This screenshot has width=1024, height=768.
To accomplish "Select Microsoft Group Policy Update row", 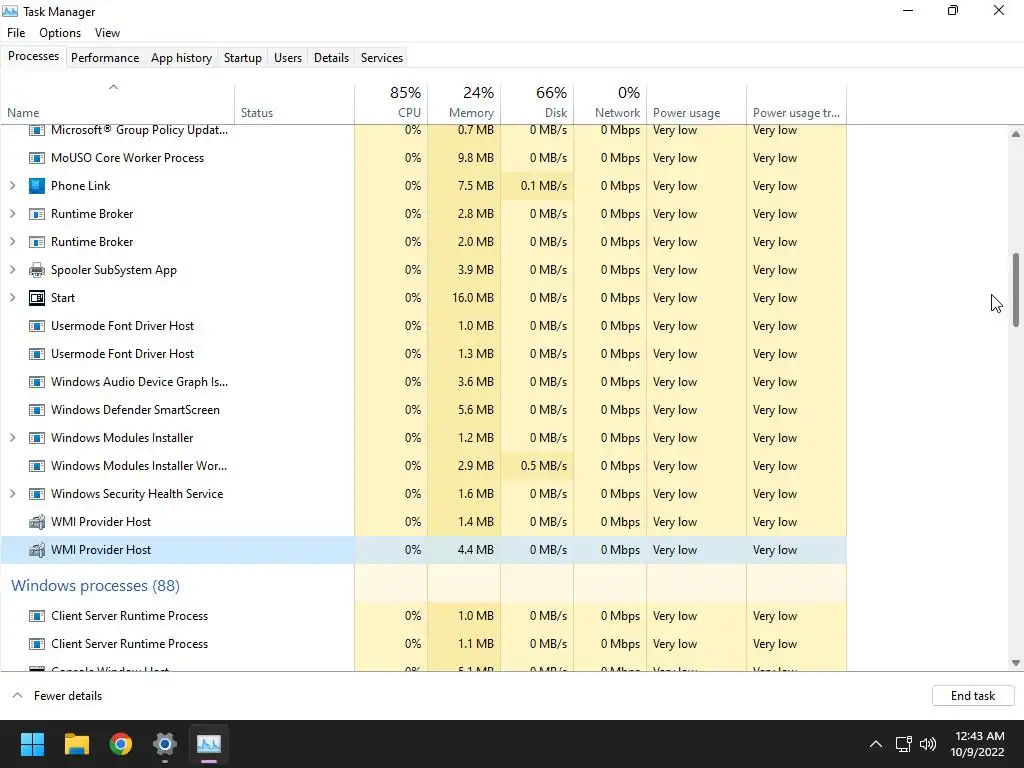I will (x=424, y=133).
